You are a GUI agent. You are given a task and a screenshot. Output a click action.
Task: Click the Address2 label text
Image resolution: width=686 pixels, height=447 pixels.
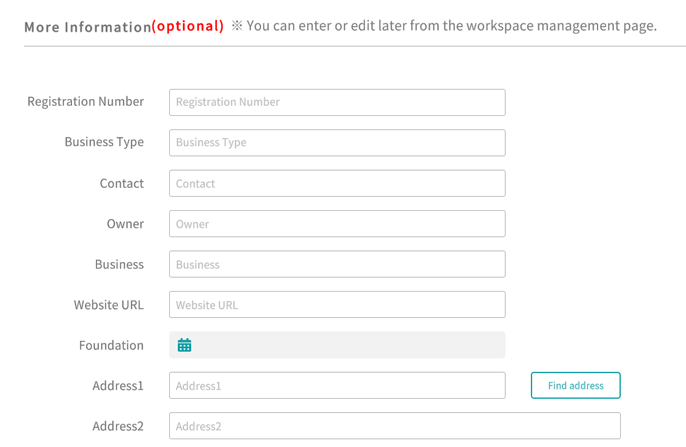(118, 426)
